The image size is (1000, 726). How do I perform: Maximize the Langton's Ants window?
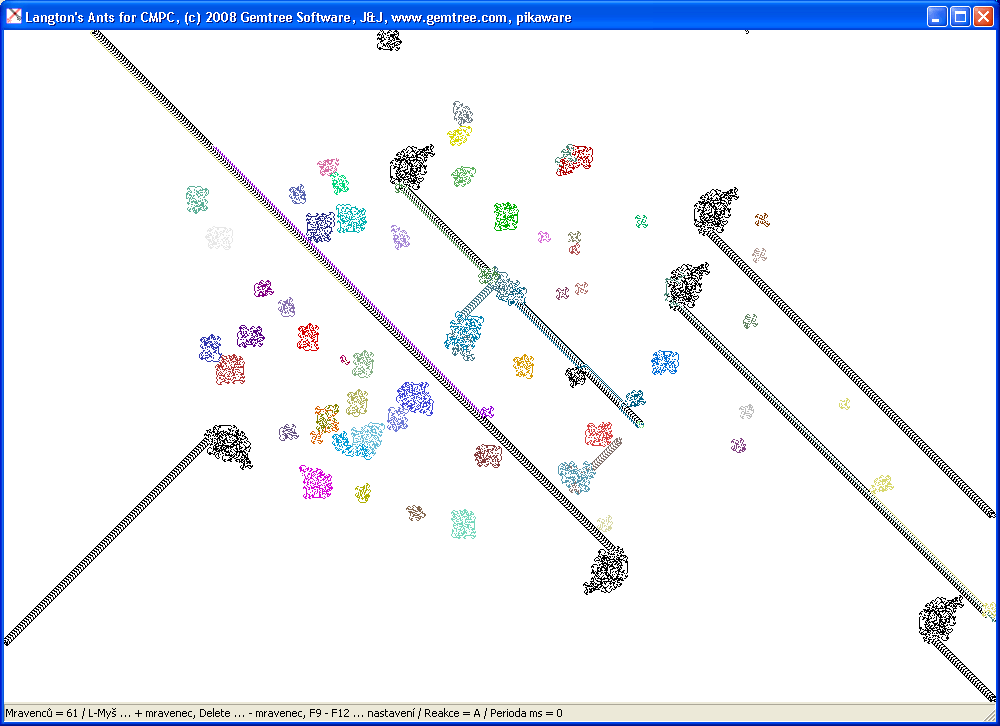[959, 16]
